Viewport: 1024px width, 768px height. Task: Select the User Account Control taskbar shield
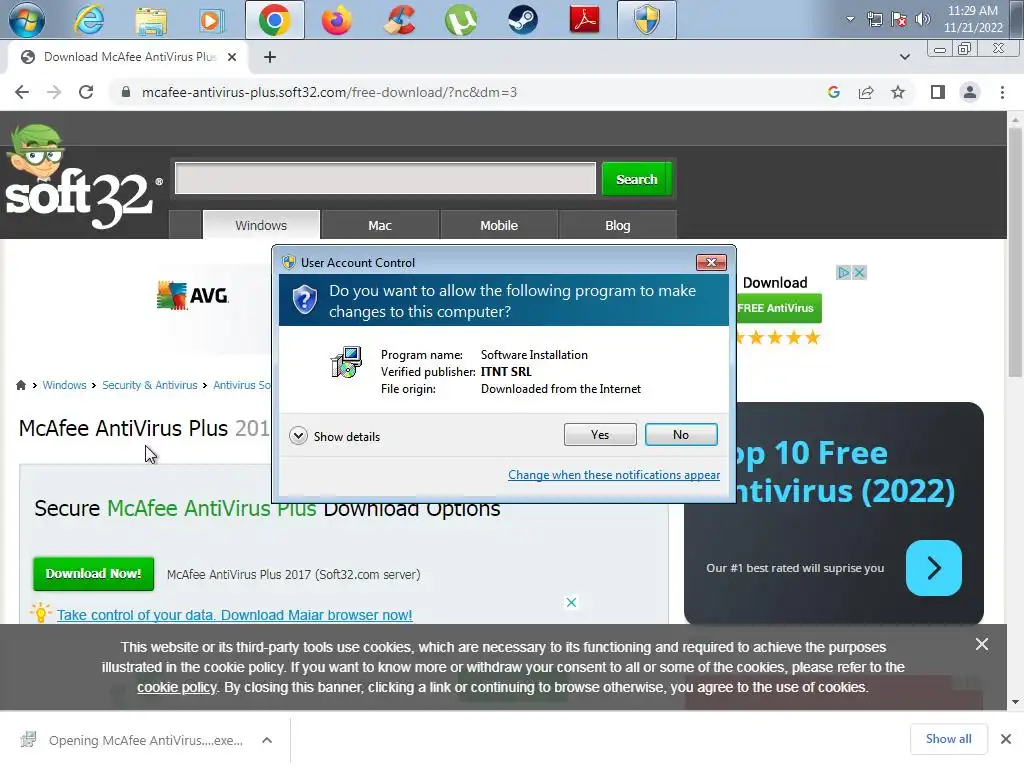(x=647, y=20)
